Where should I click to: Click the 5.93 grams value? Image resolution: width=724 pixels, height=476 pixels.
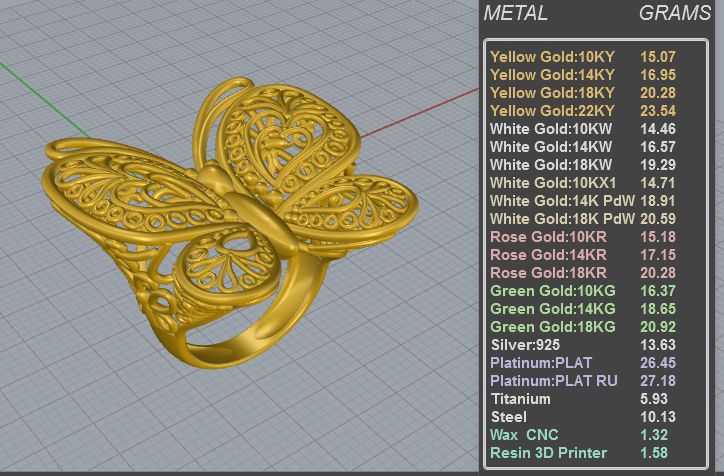[654, 399]
